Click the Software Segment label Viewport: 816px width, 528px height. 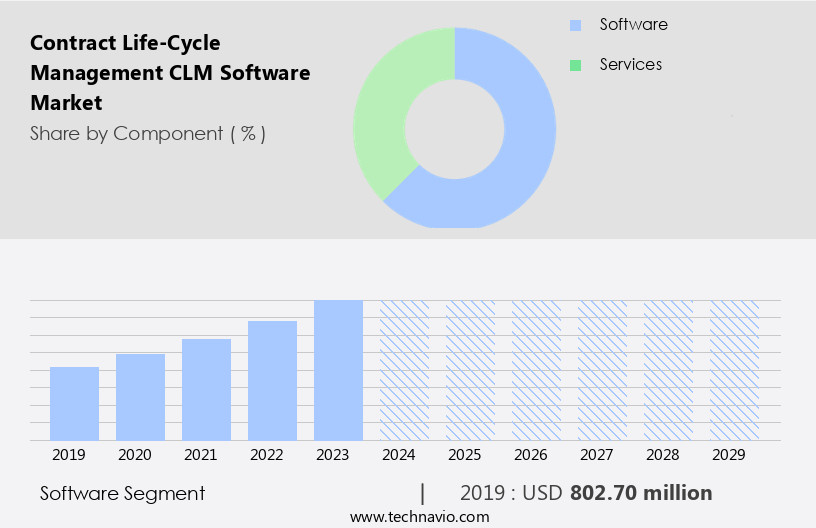pos(122,493)
